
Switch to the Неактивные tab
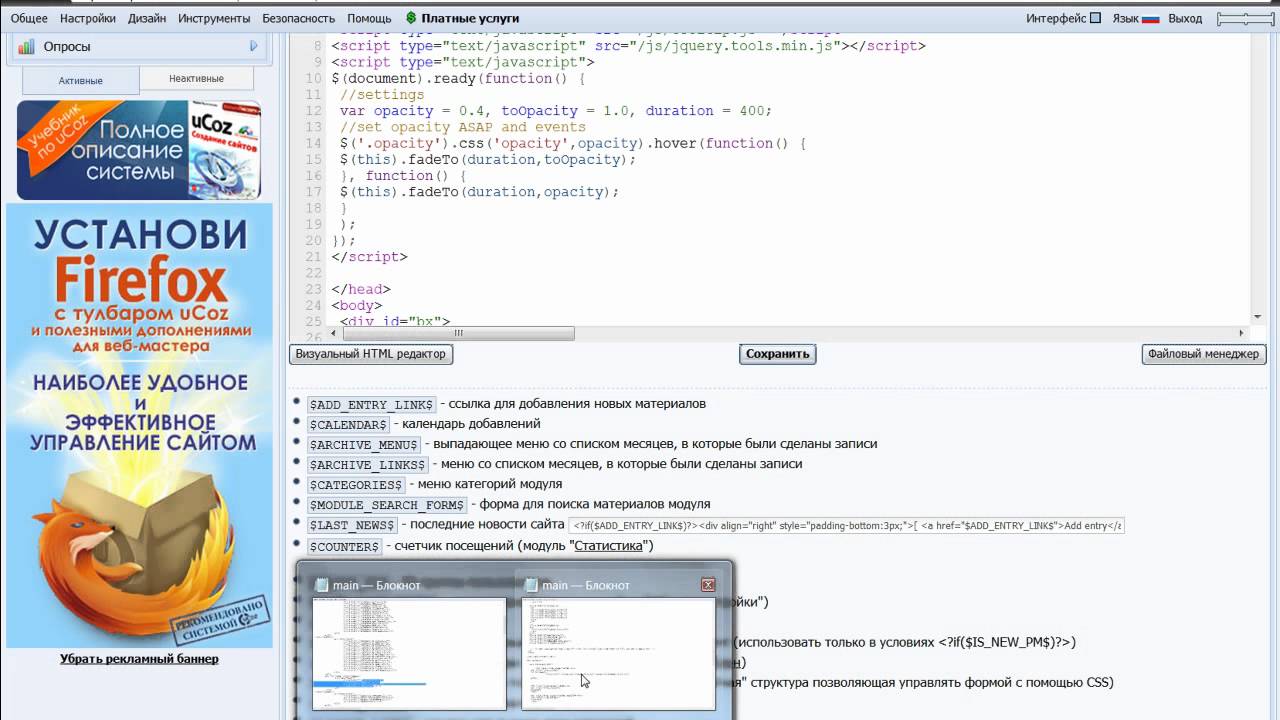point(196,78)
